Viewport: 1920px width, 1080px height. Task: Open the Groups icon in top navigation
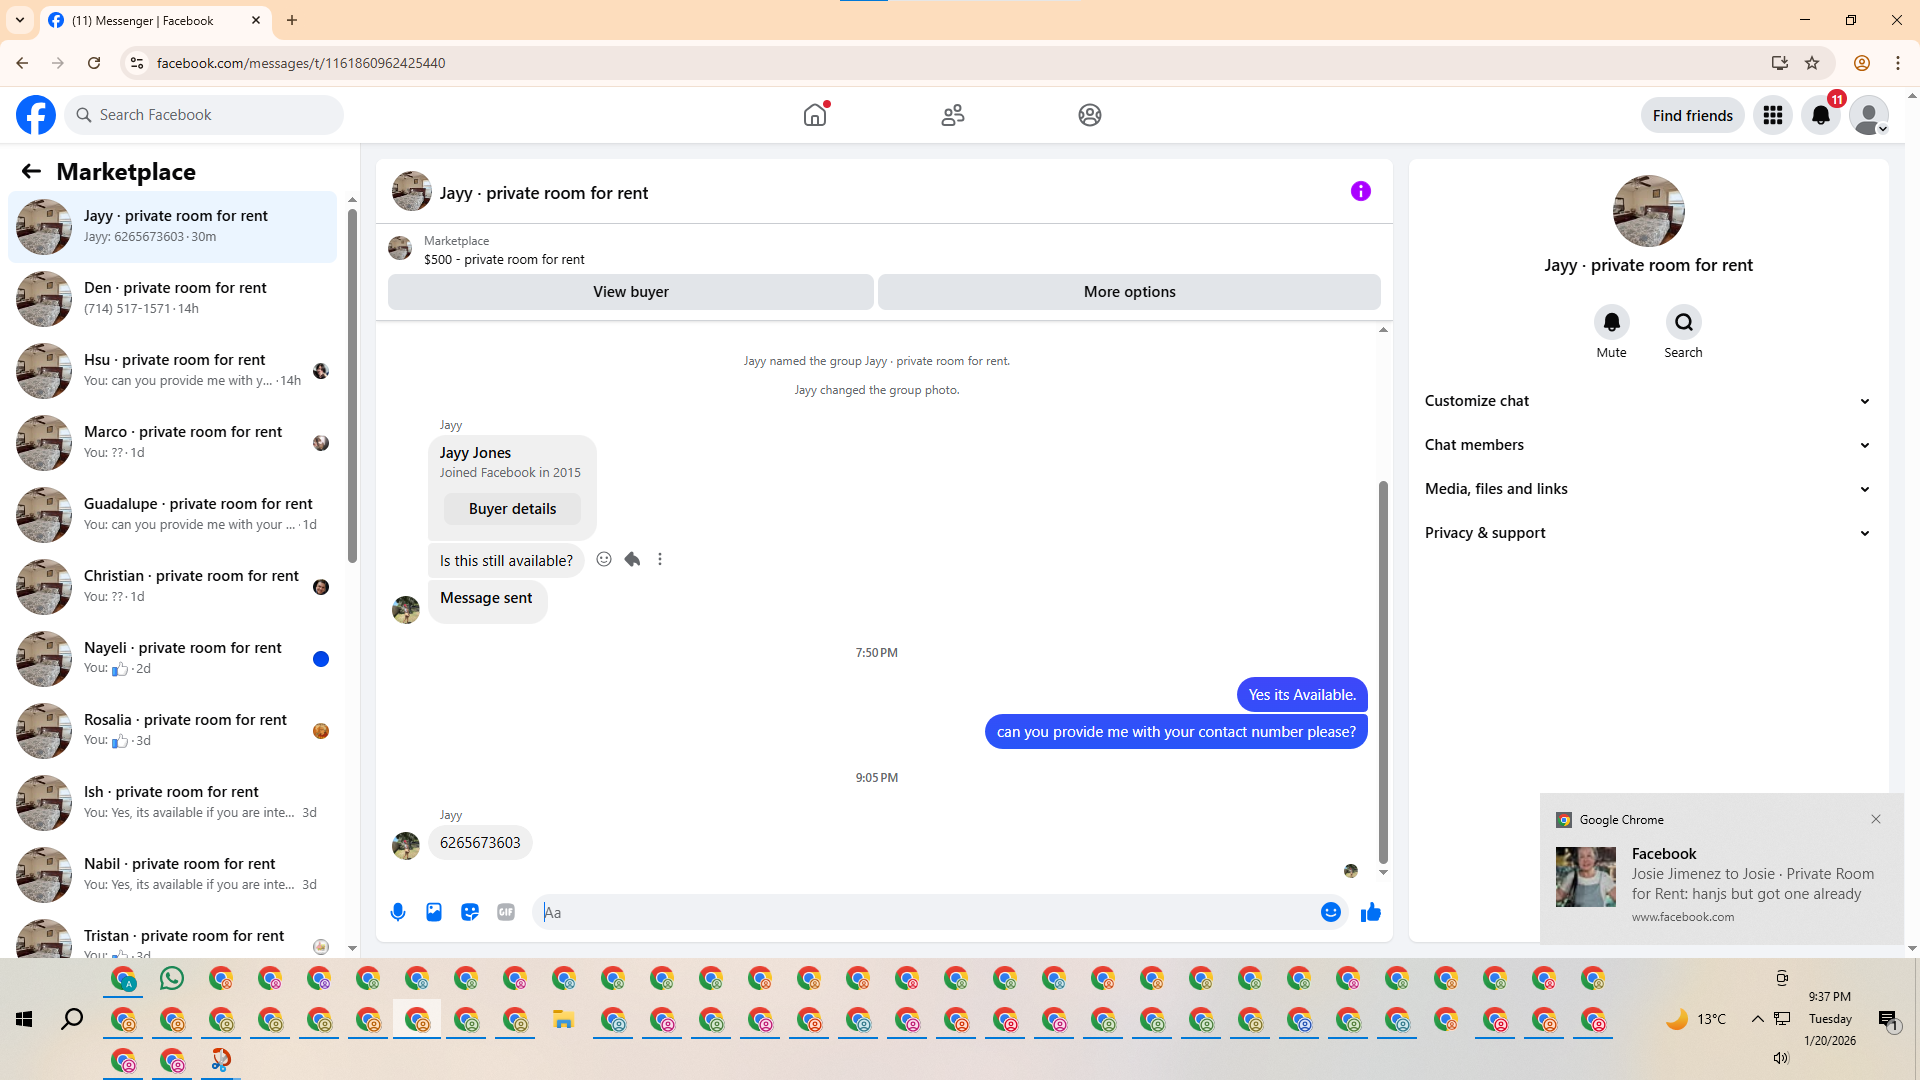(x=1090, y=115)
